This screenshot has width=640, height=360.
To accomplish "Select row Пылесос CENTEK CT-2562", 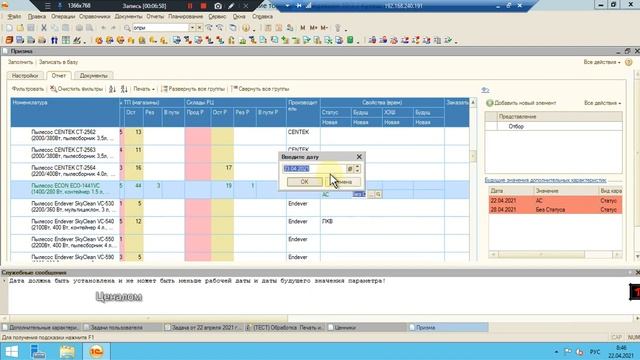I will tap(240, 136).
